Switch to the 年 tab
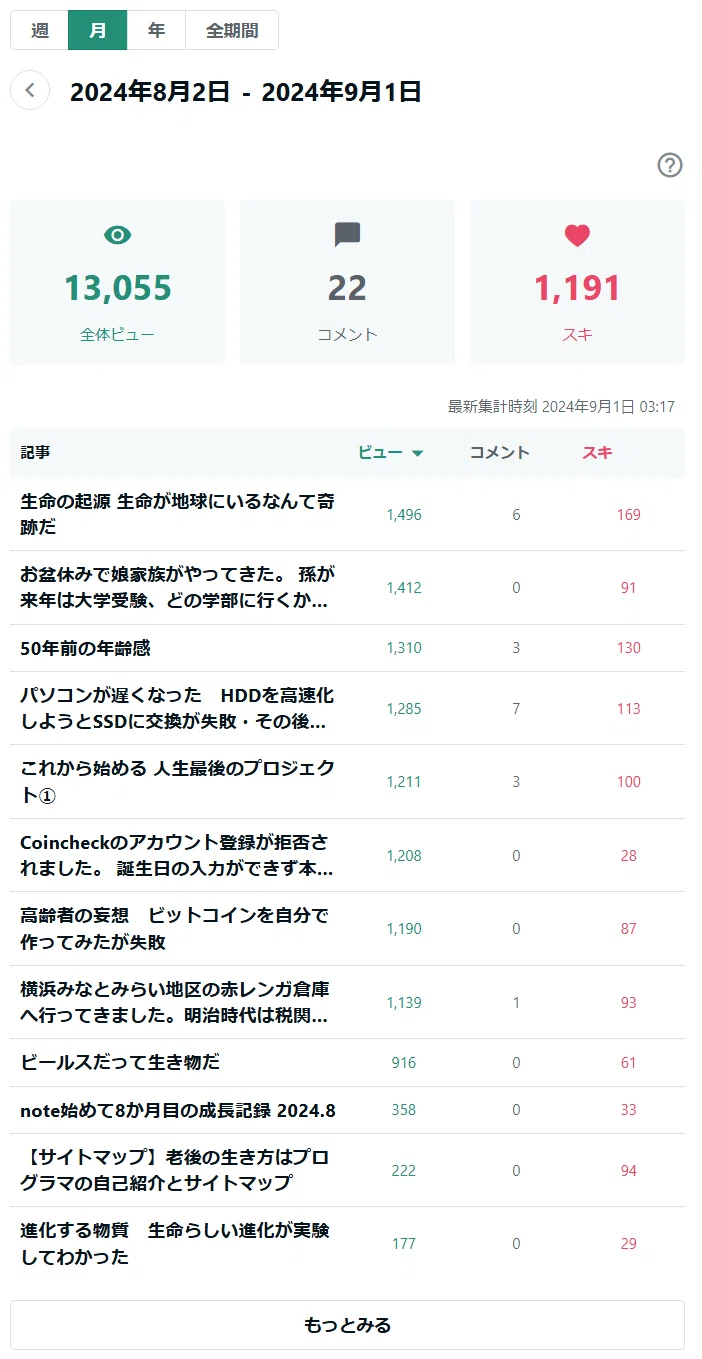 156,30
